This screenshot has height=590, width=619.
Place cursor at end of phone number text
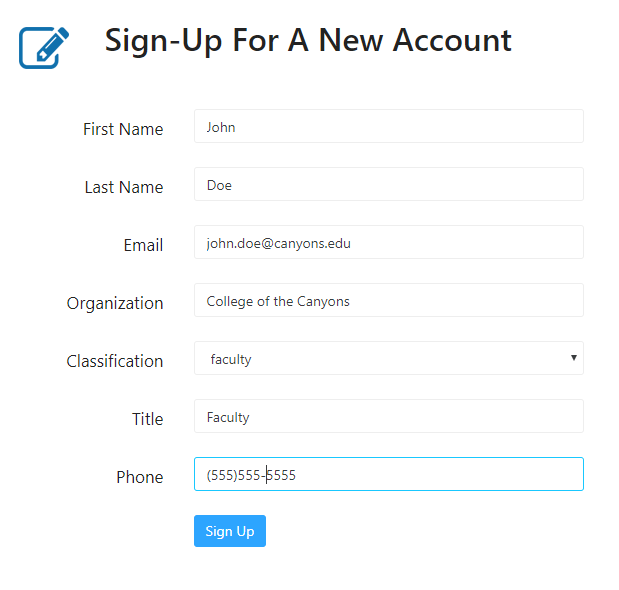click(x=296, y=475)
